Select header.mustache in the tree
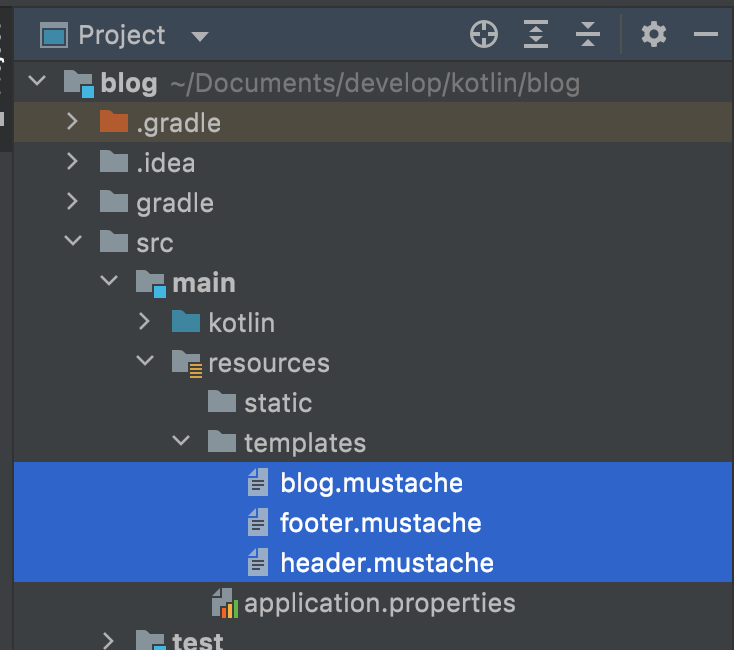 point(373,562)
